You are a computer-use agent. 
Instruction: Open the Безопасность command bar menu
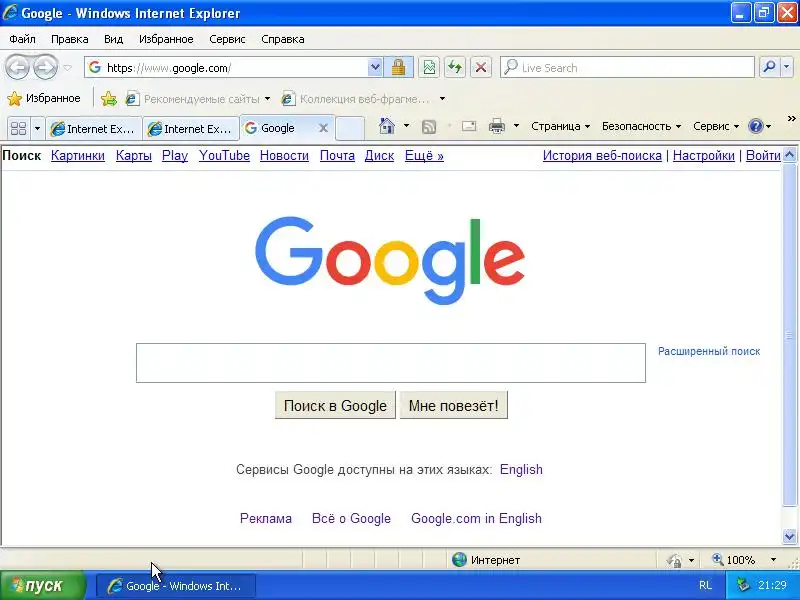tap(641, 126)
